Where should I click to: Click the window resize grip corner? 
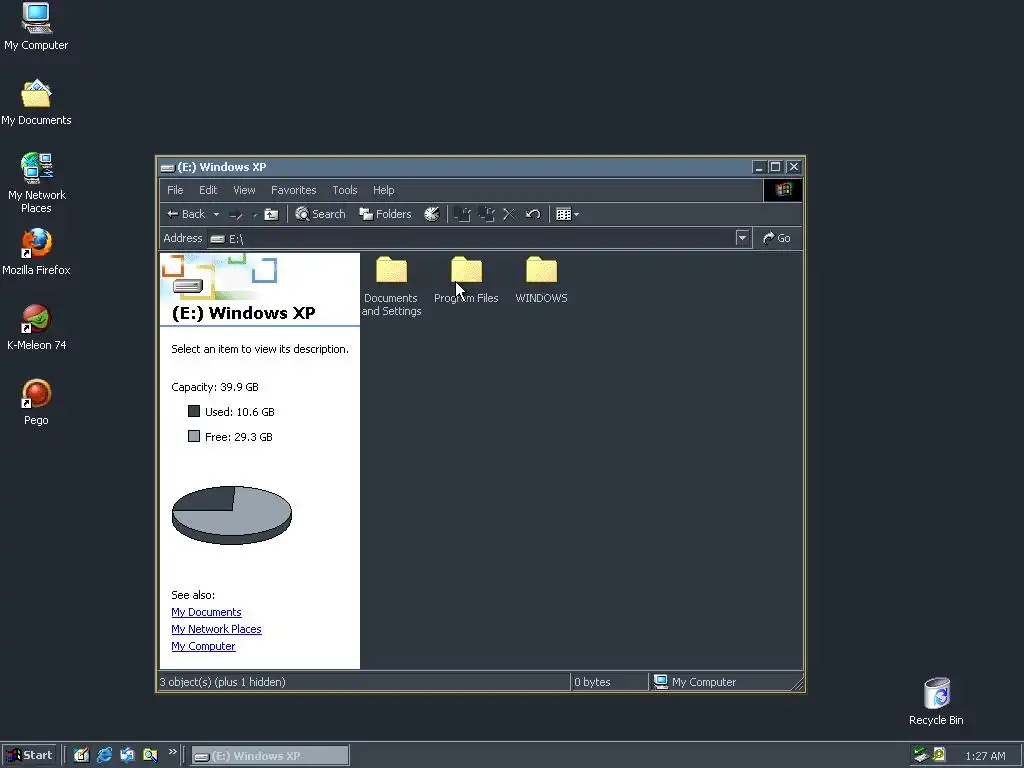pos(797,684)
